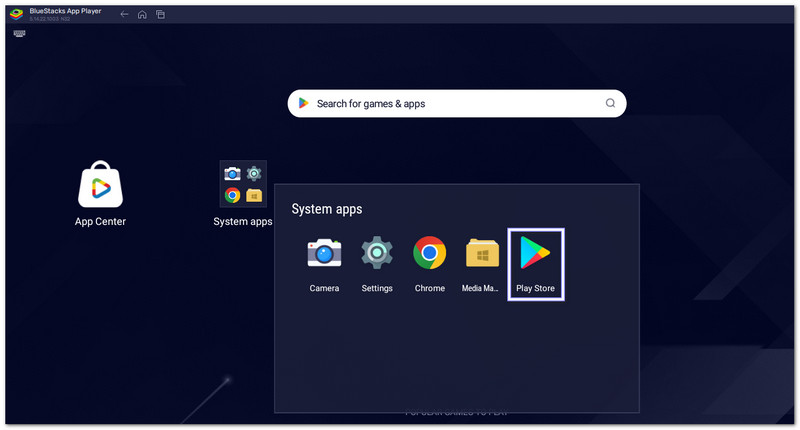Open the recent apps view icon
The width and height of the screenshot is (800, 430).
pyautogui.click(x=161, y=14)
